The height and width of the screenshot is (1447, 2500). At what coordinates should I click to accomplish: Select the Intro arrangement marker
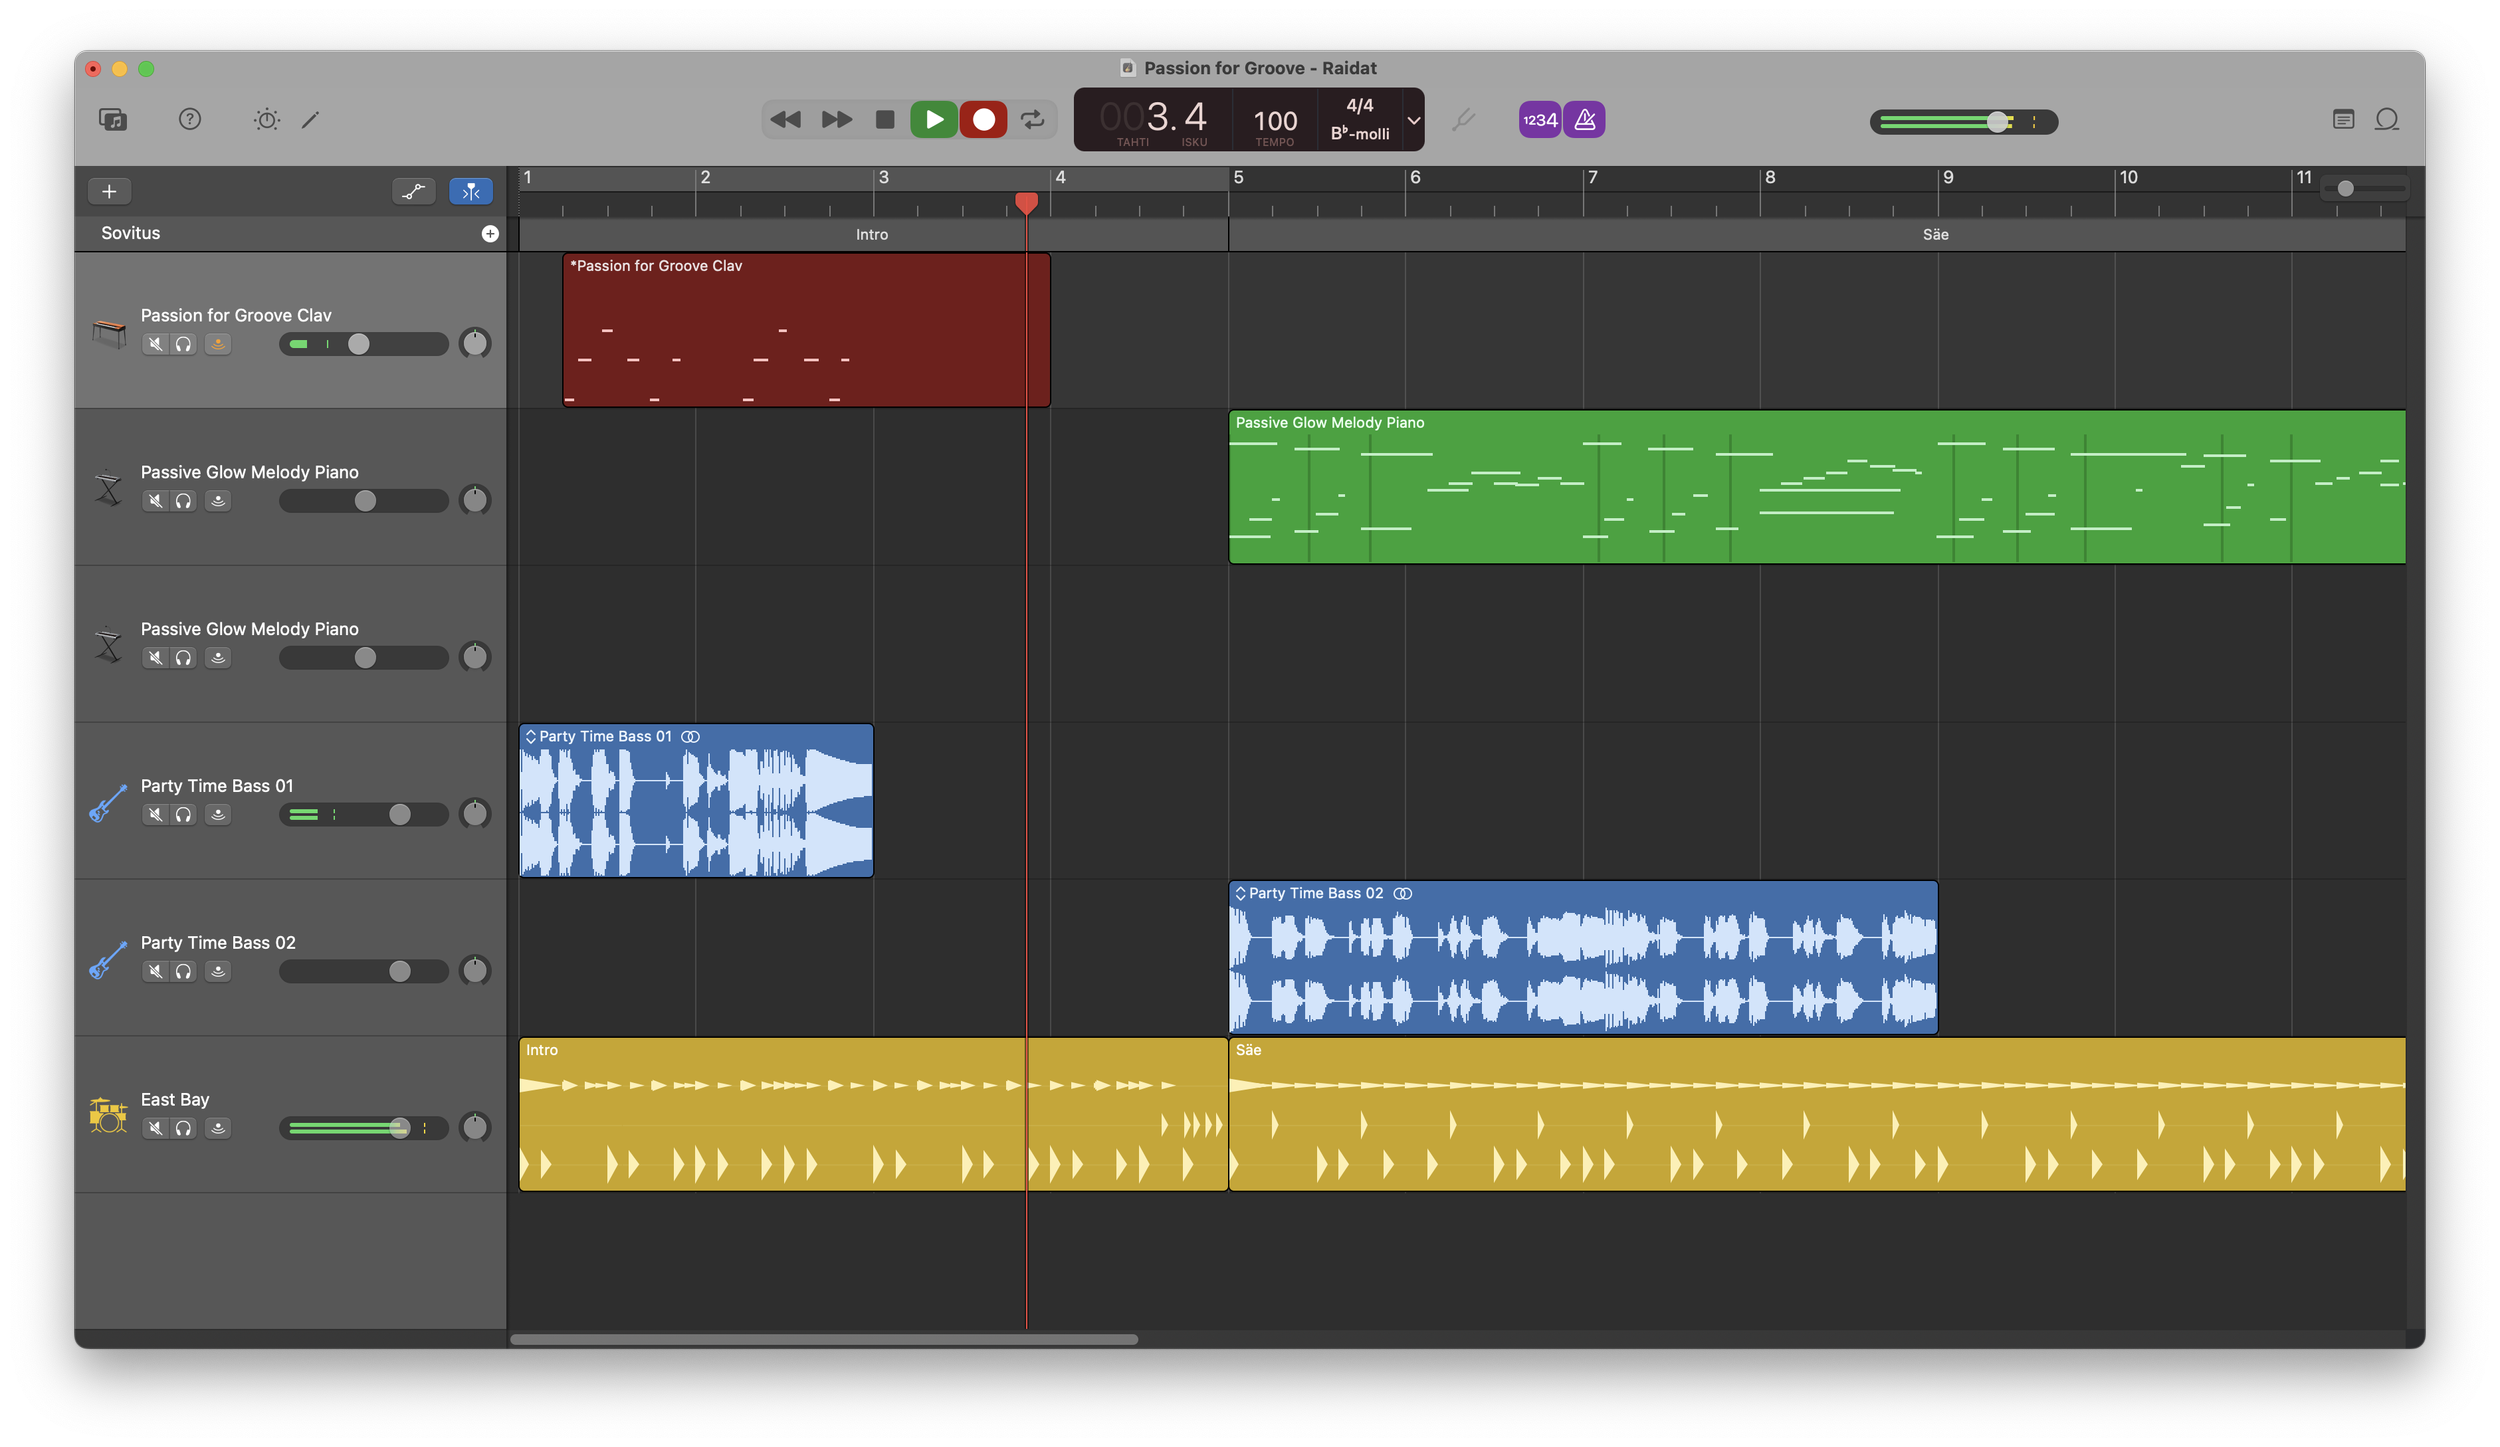coord(872,235)
